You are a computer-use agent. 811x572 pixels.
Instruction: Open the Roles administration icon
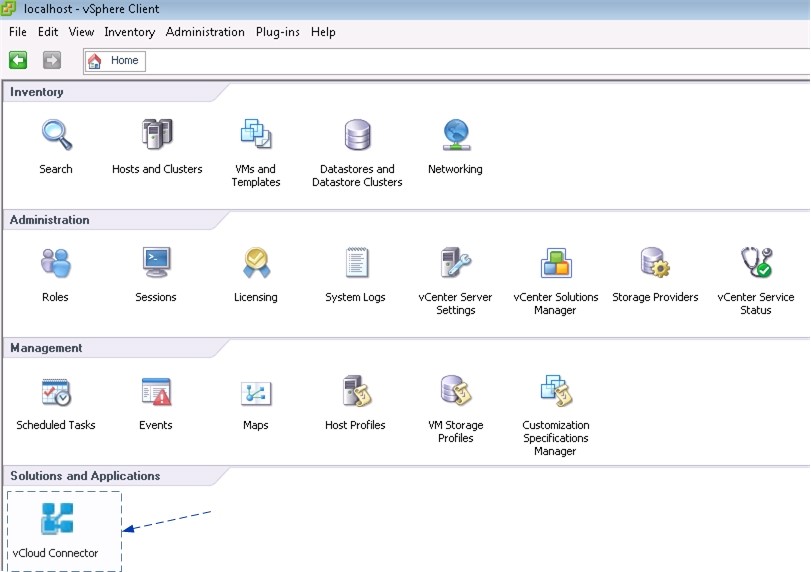(55, 263)
